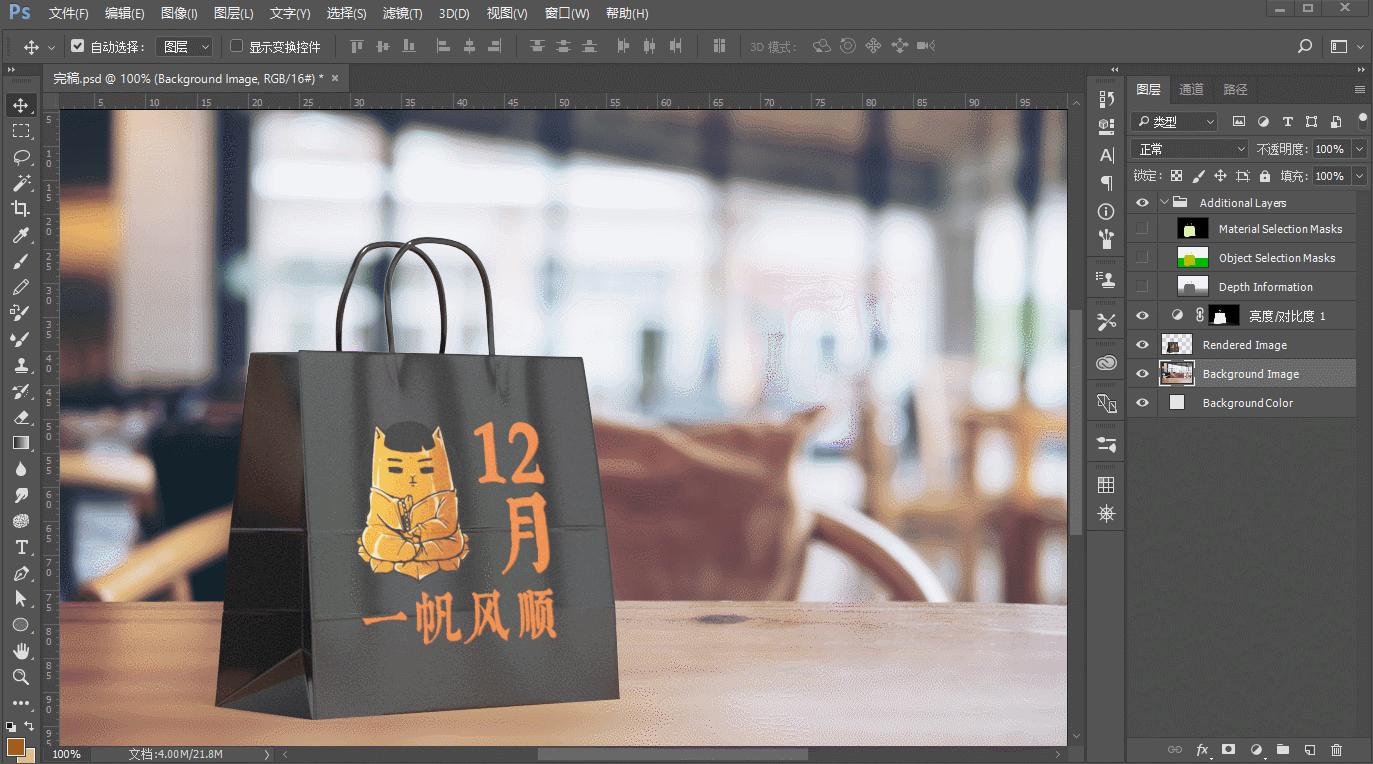Create a new layer

[1309, 749]
